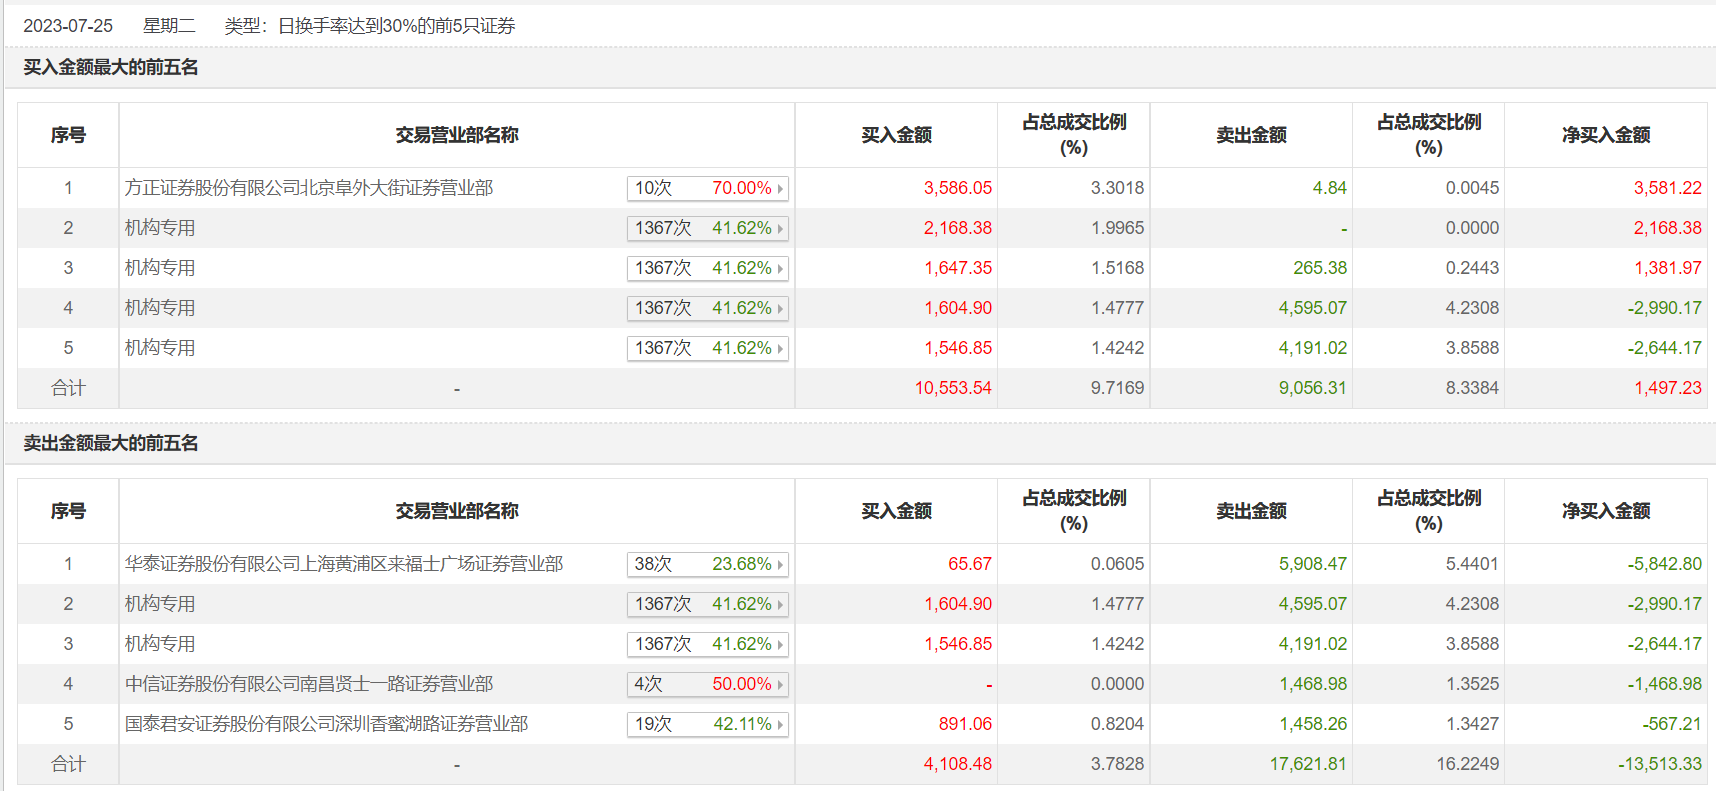Click 中信证券南昌贤士一路证券营业部 link
1716x791 pixels.
click(x=308, y=684)
